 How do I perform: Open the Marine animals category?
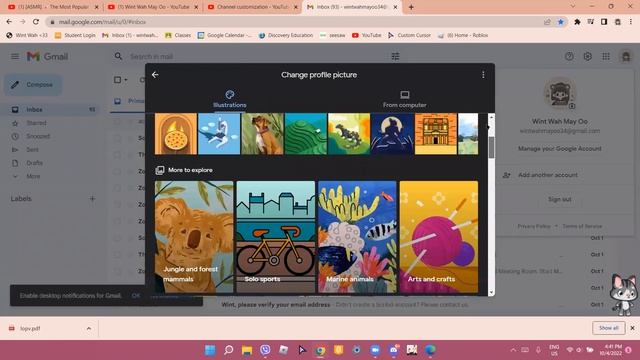357,237
